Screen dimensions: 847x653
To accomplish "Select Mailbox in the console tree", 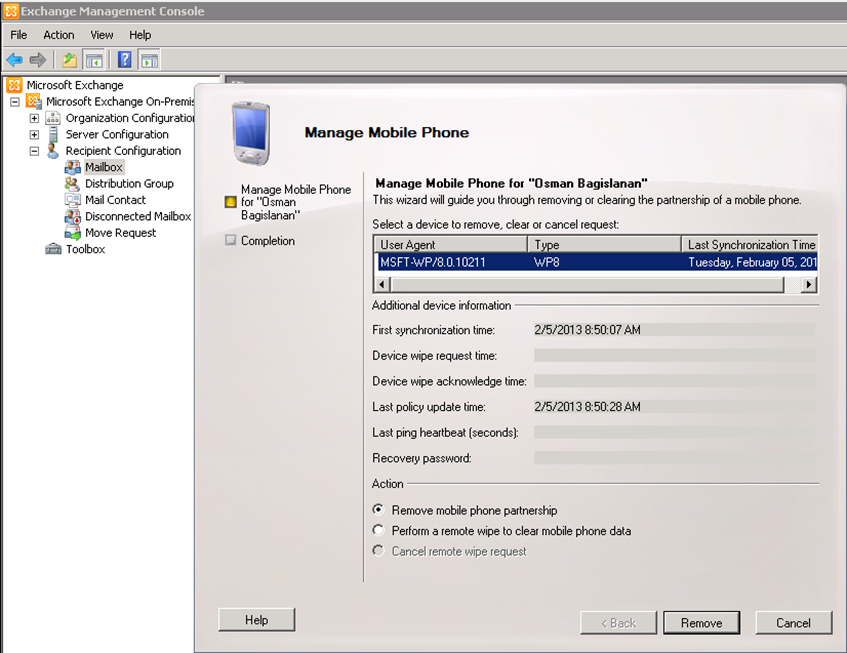I will (104, 167).
